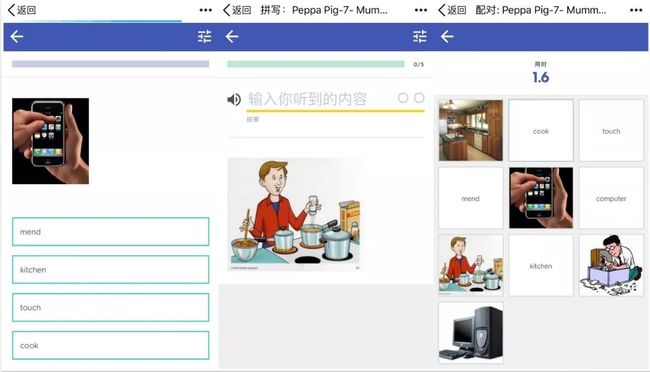Click the 0/5 progress counter in the spelling panel
650x372 pixels.
pyautogui.click(x=419, y=64)
